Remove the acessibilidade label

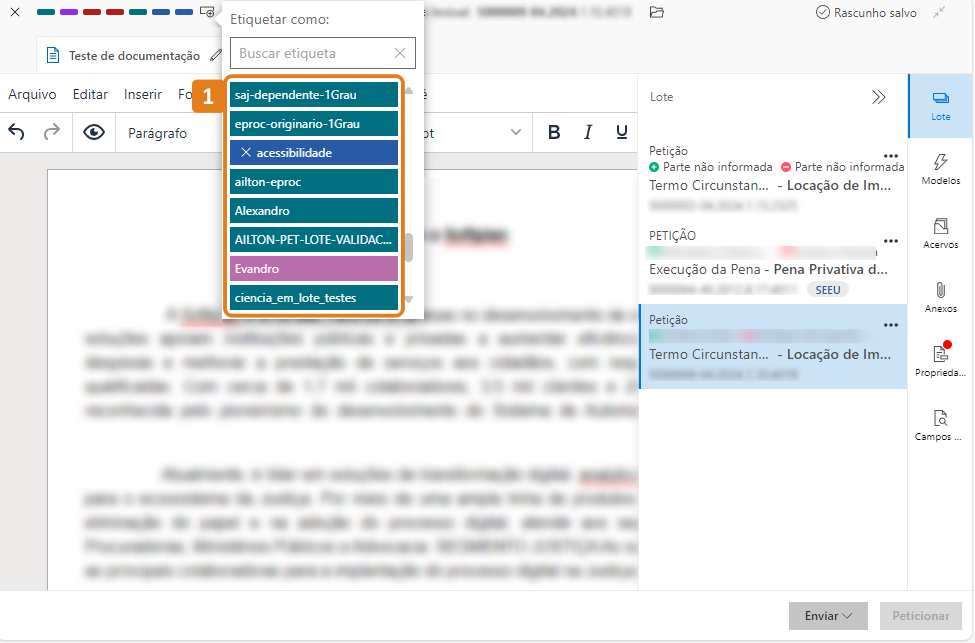[246, 153]
